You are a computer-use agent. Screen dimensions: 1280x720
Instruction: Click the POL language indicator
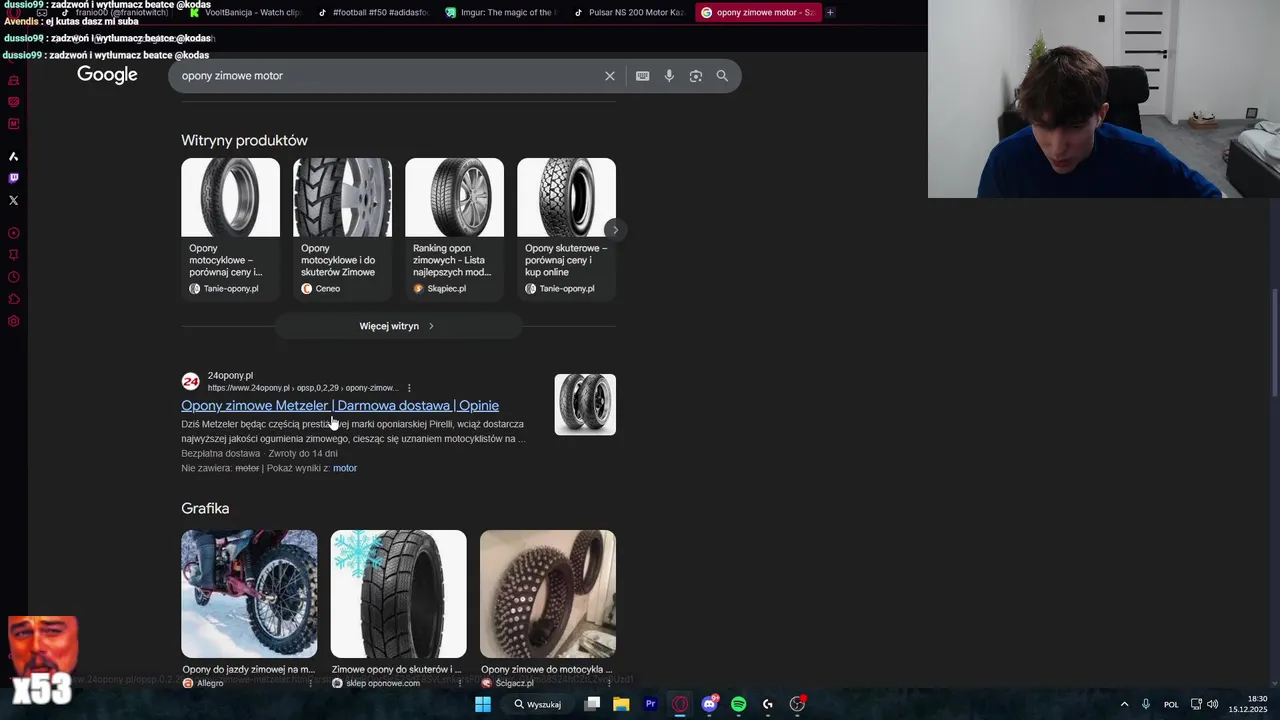[1171, 704]
